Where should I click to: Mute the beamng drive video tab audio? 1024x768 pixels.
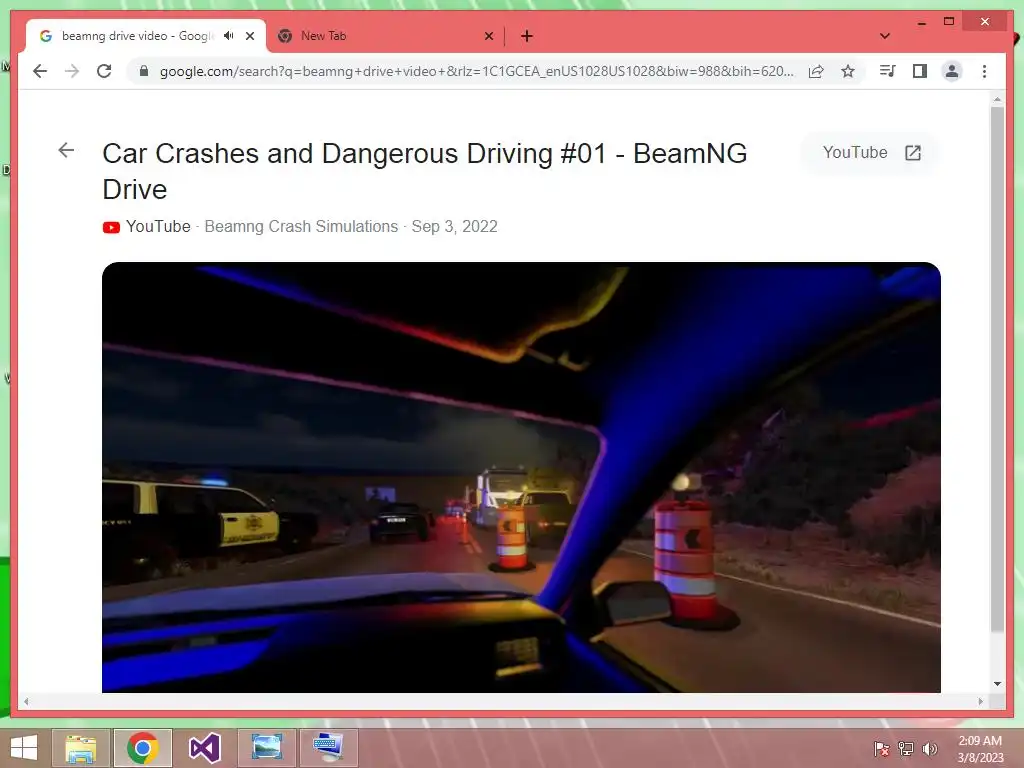tap(228, 36)
